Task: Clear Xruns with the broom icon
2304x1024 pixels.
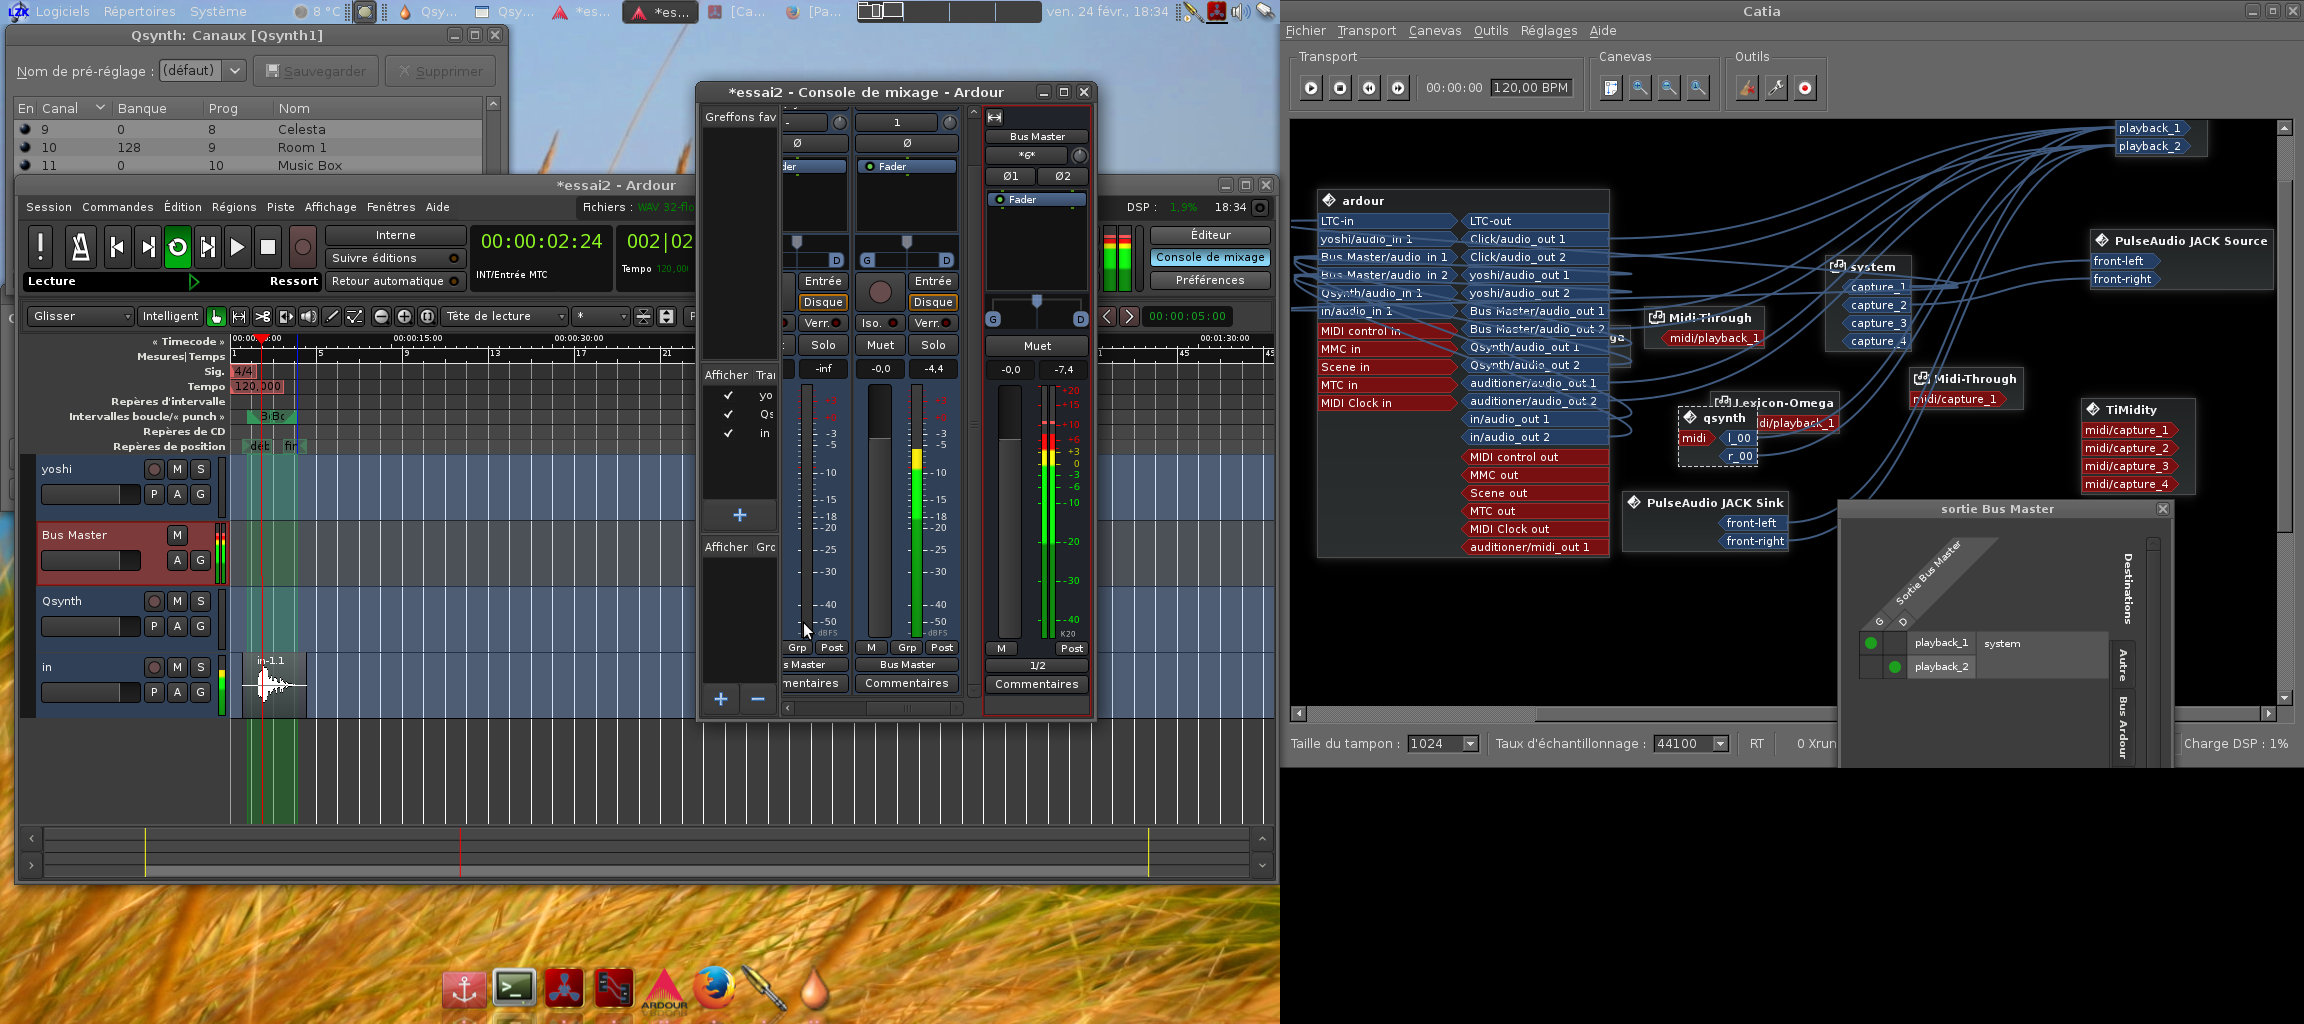Action: point(1747,88)
